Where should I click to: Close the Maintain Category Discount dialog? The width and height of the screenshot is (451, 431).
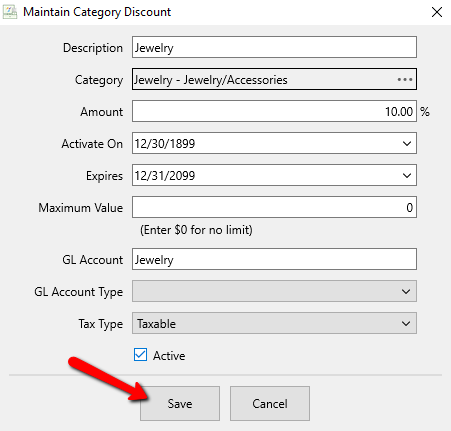click(x=437, y=12)
